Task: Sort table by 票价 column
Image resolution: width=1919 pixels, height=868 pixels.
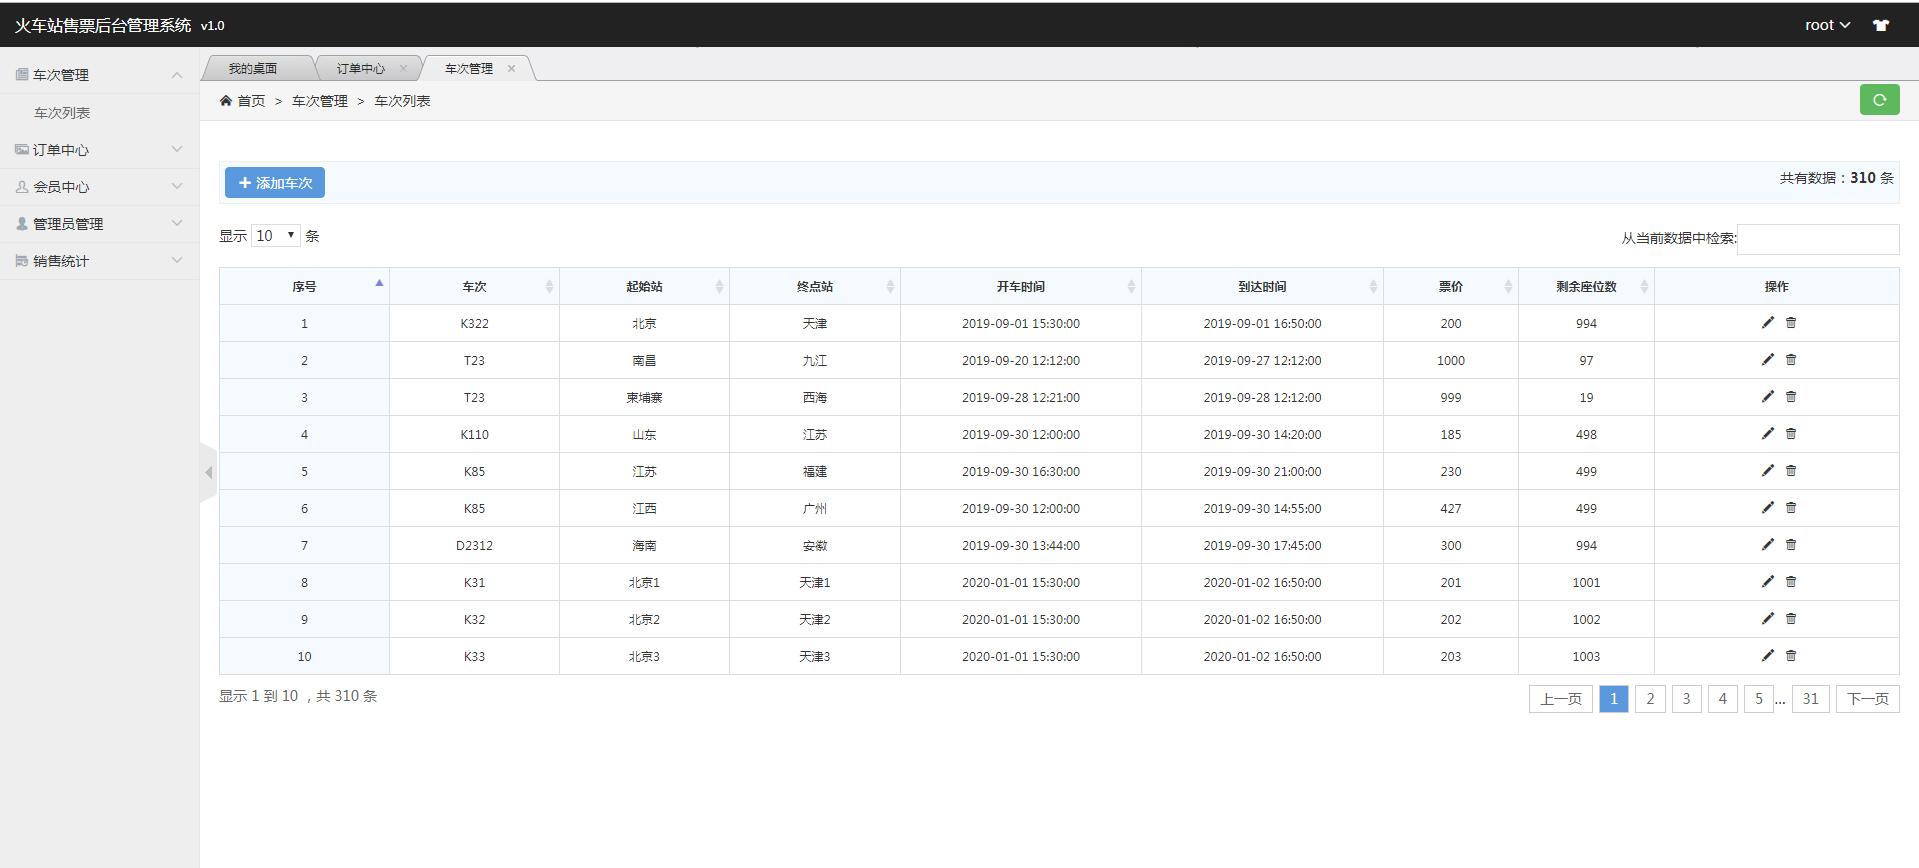Action: 1451,286
